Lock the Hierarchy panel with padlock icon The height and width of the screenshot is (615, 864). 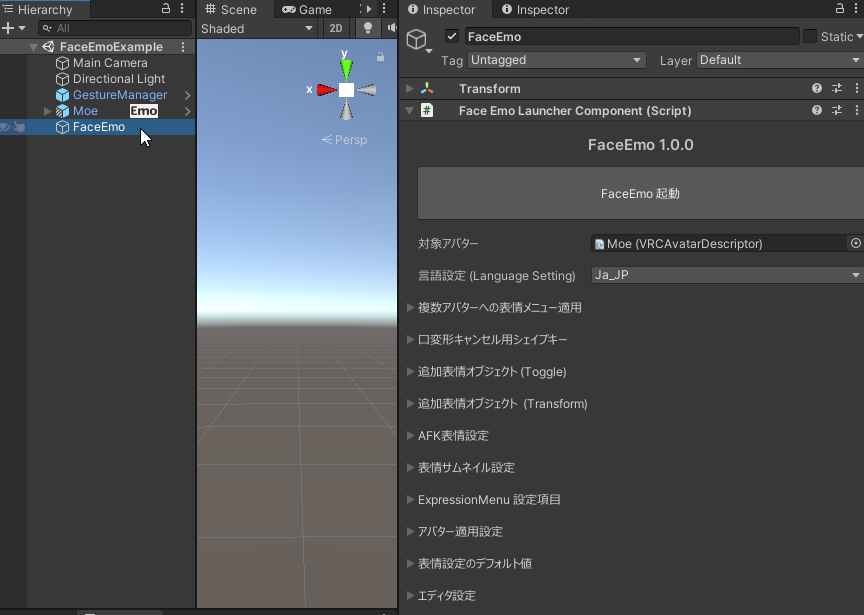tap(166, 9)
